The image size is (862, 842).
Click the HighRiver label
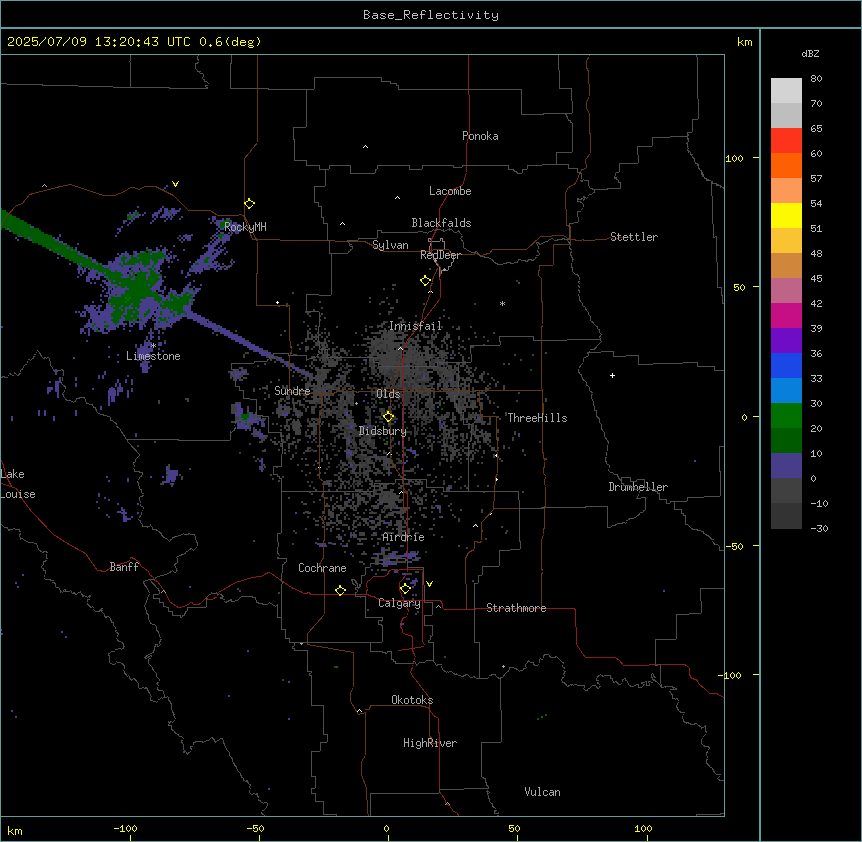429,743
